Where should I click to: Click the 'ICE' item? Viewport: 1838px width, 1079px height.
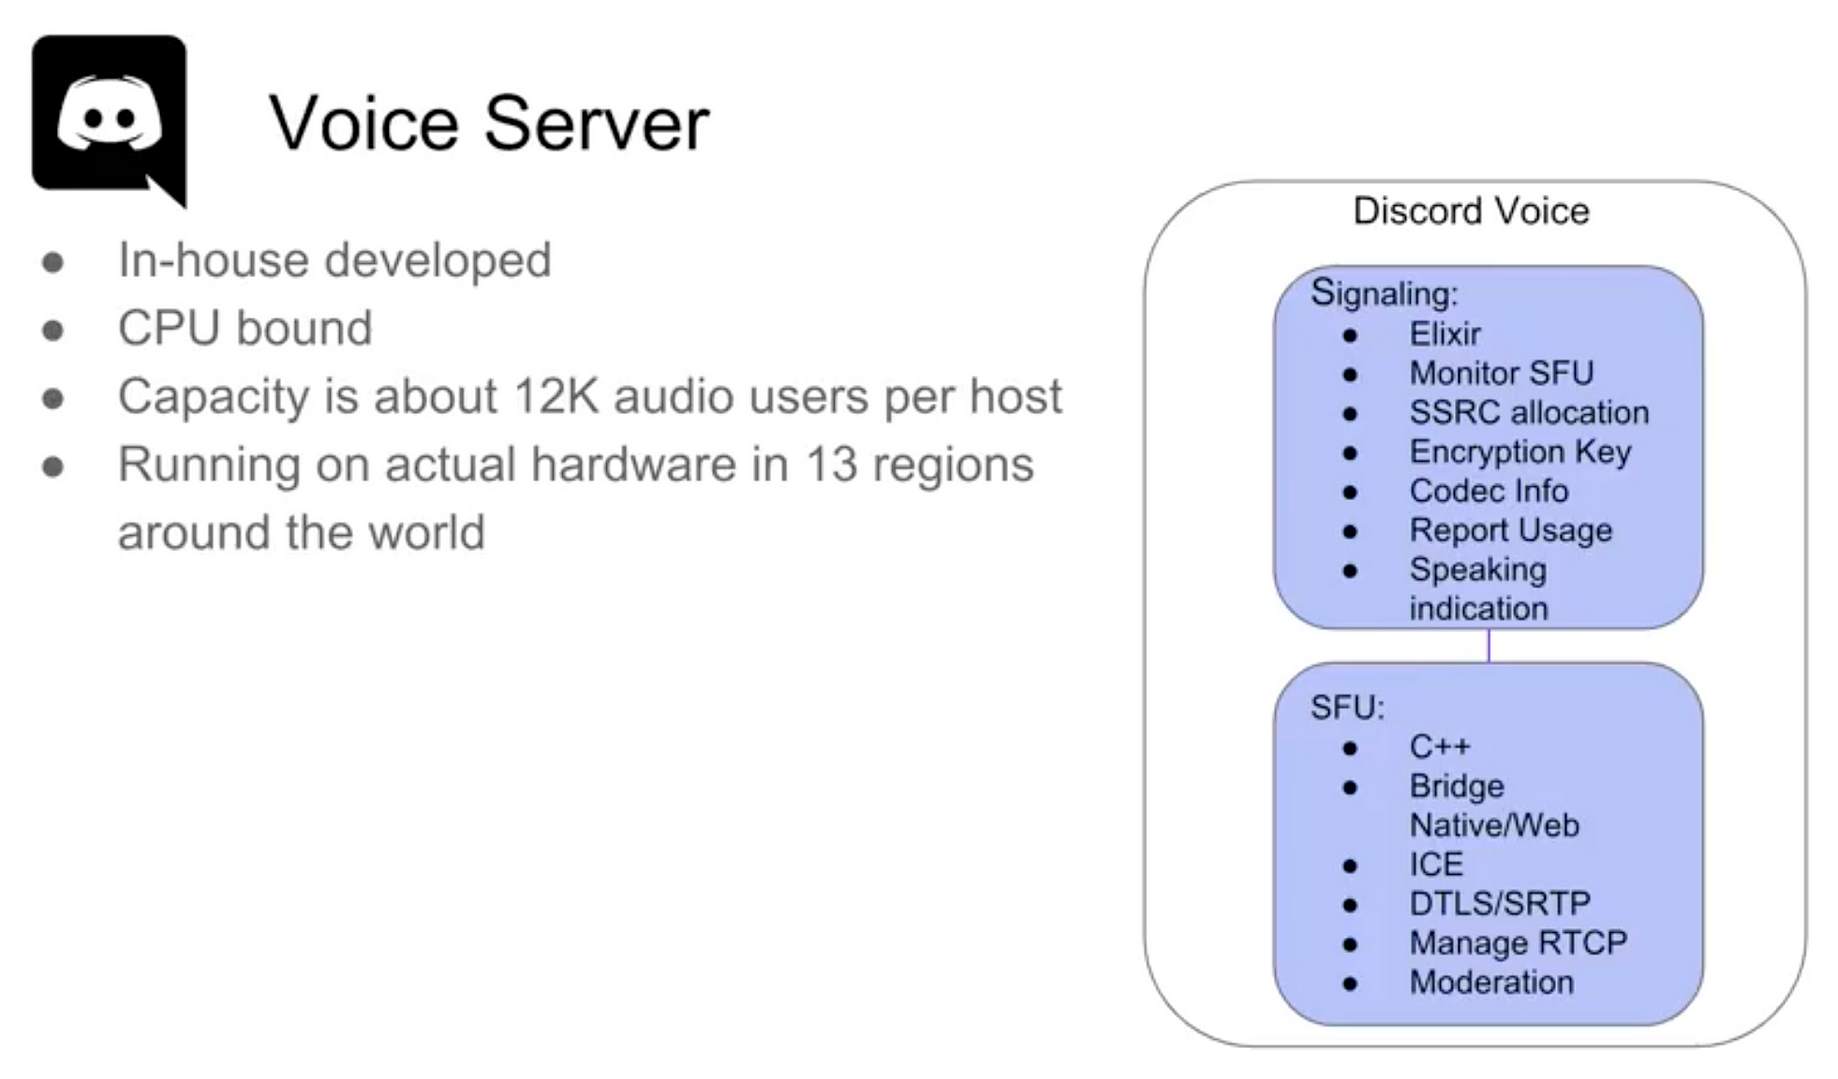[x=1436, y=864]
